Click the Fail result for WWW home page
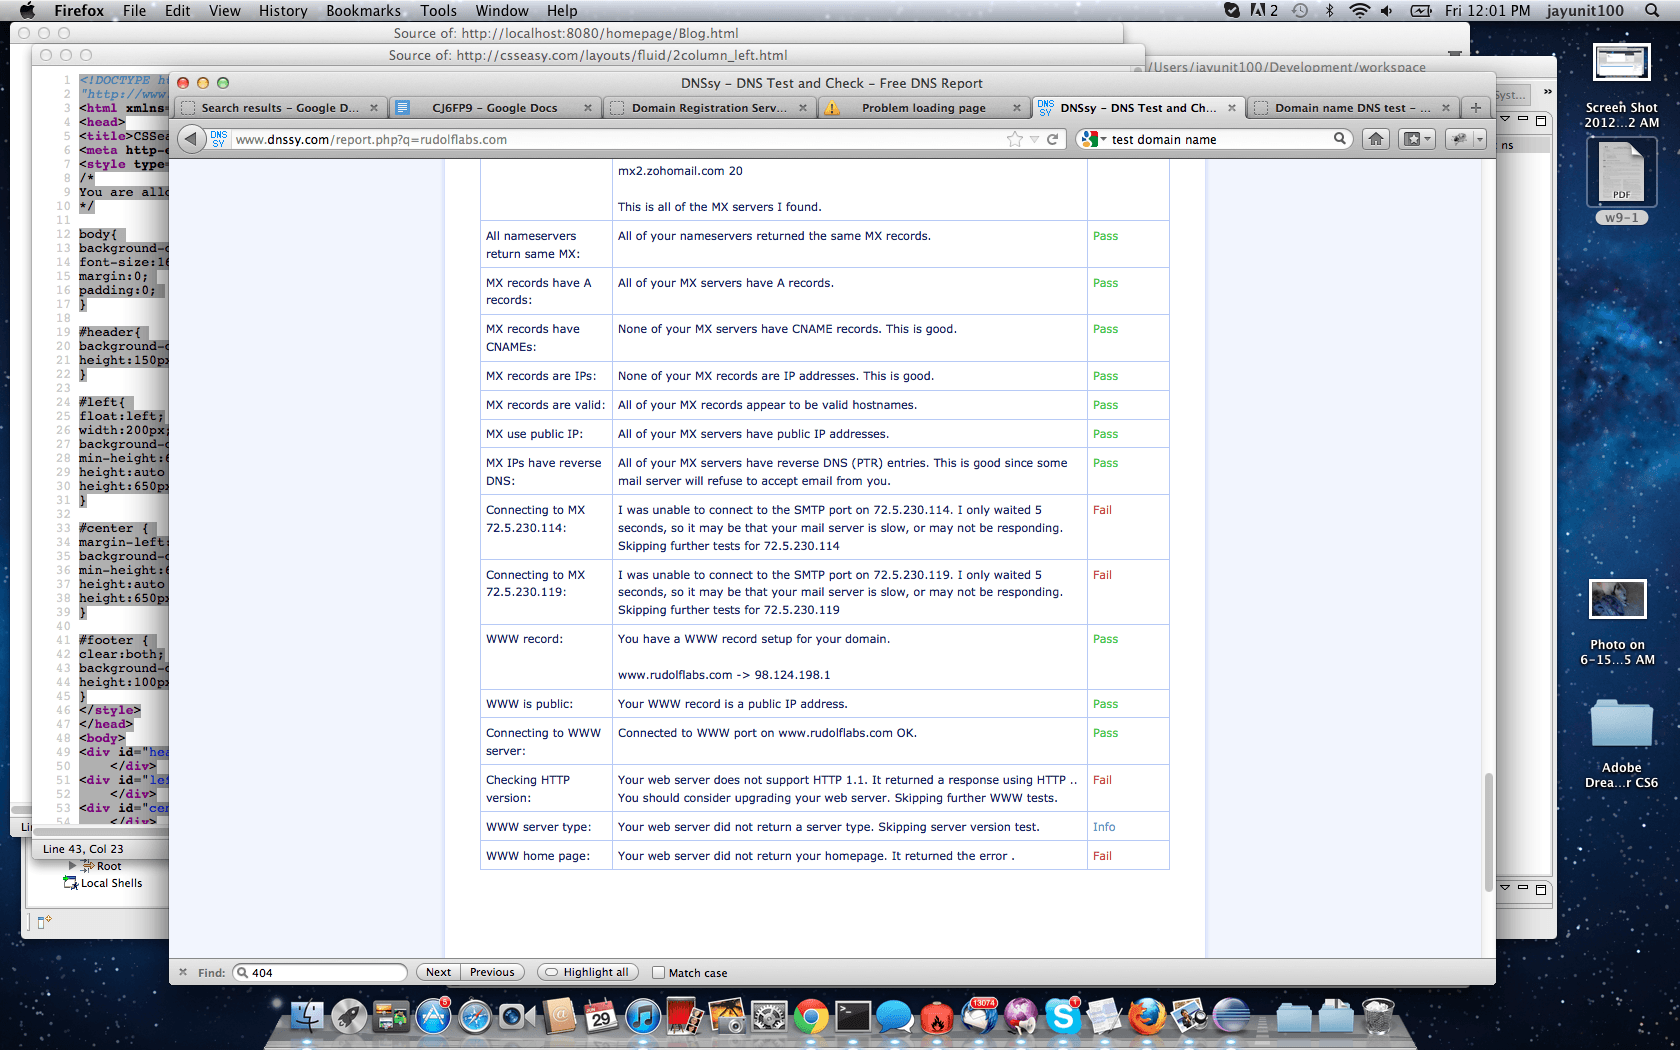The image size is (1680, 1050). point(1102,856)
